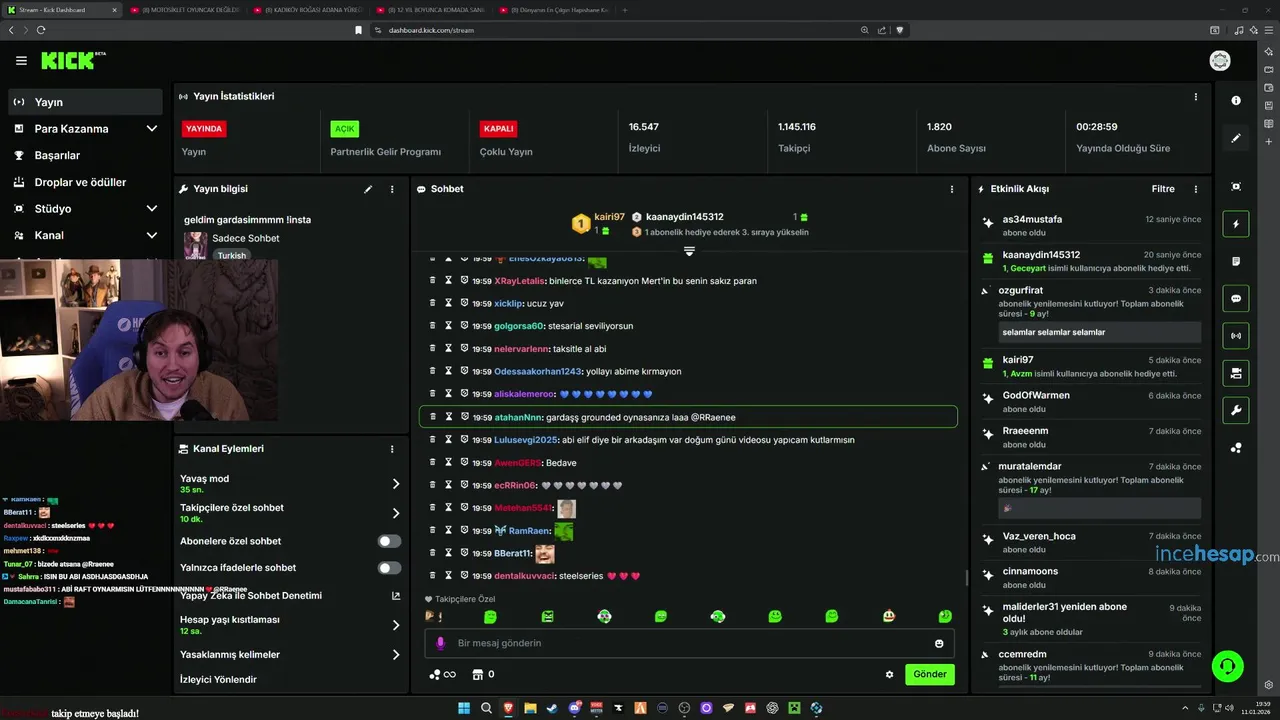The image size is (1280, 720).
Task: Open Yasaklanmış kelimeler chevron
Action: [396, 655]
